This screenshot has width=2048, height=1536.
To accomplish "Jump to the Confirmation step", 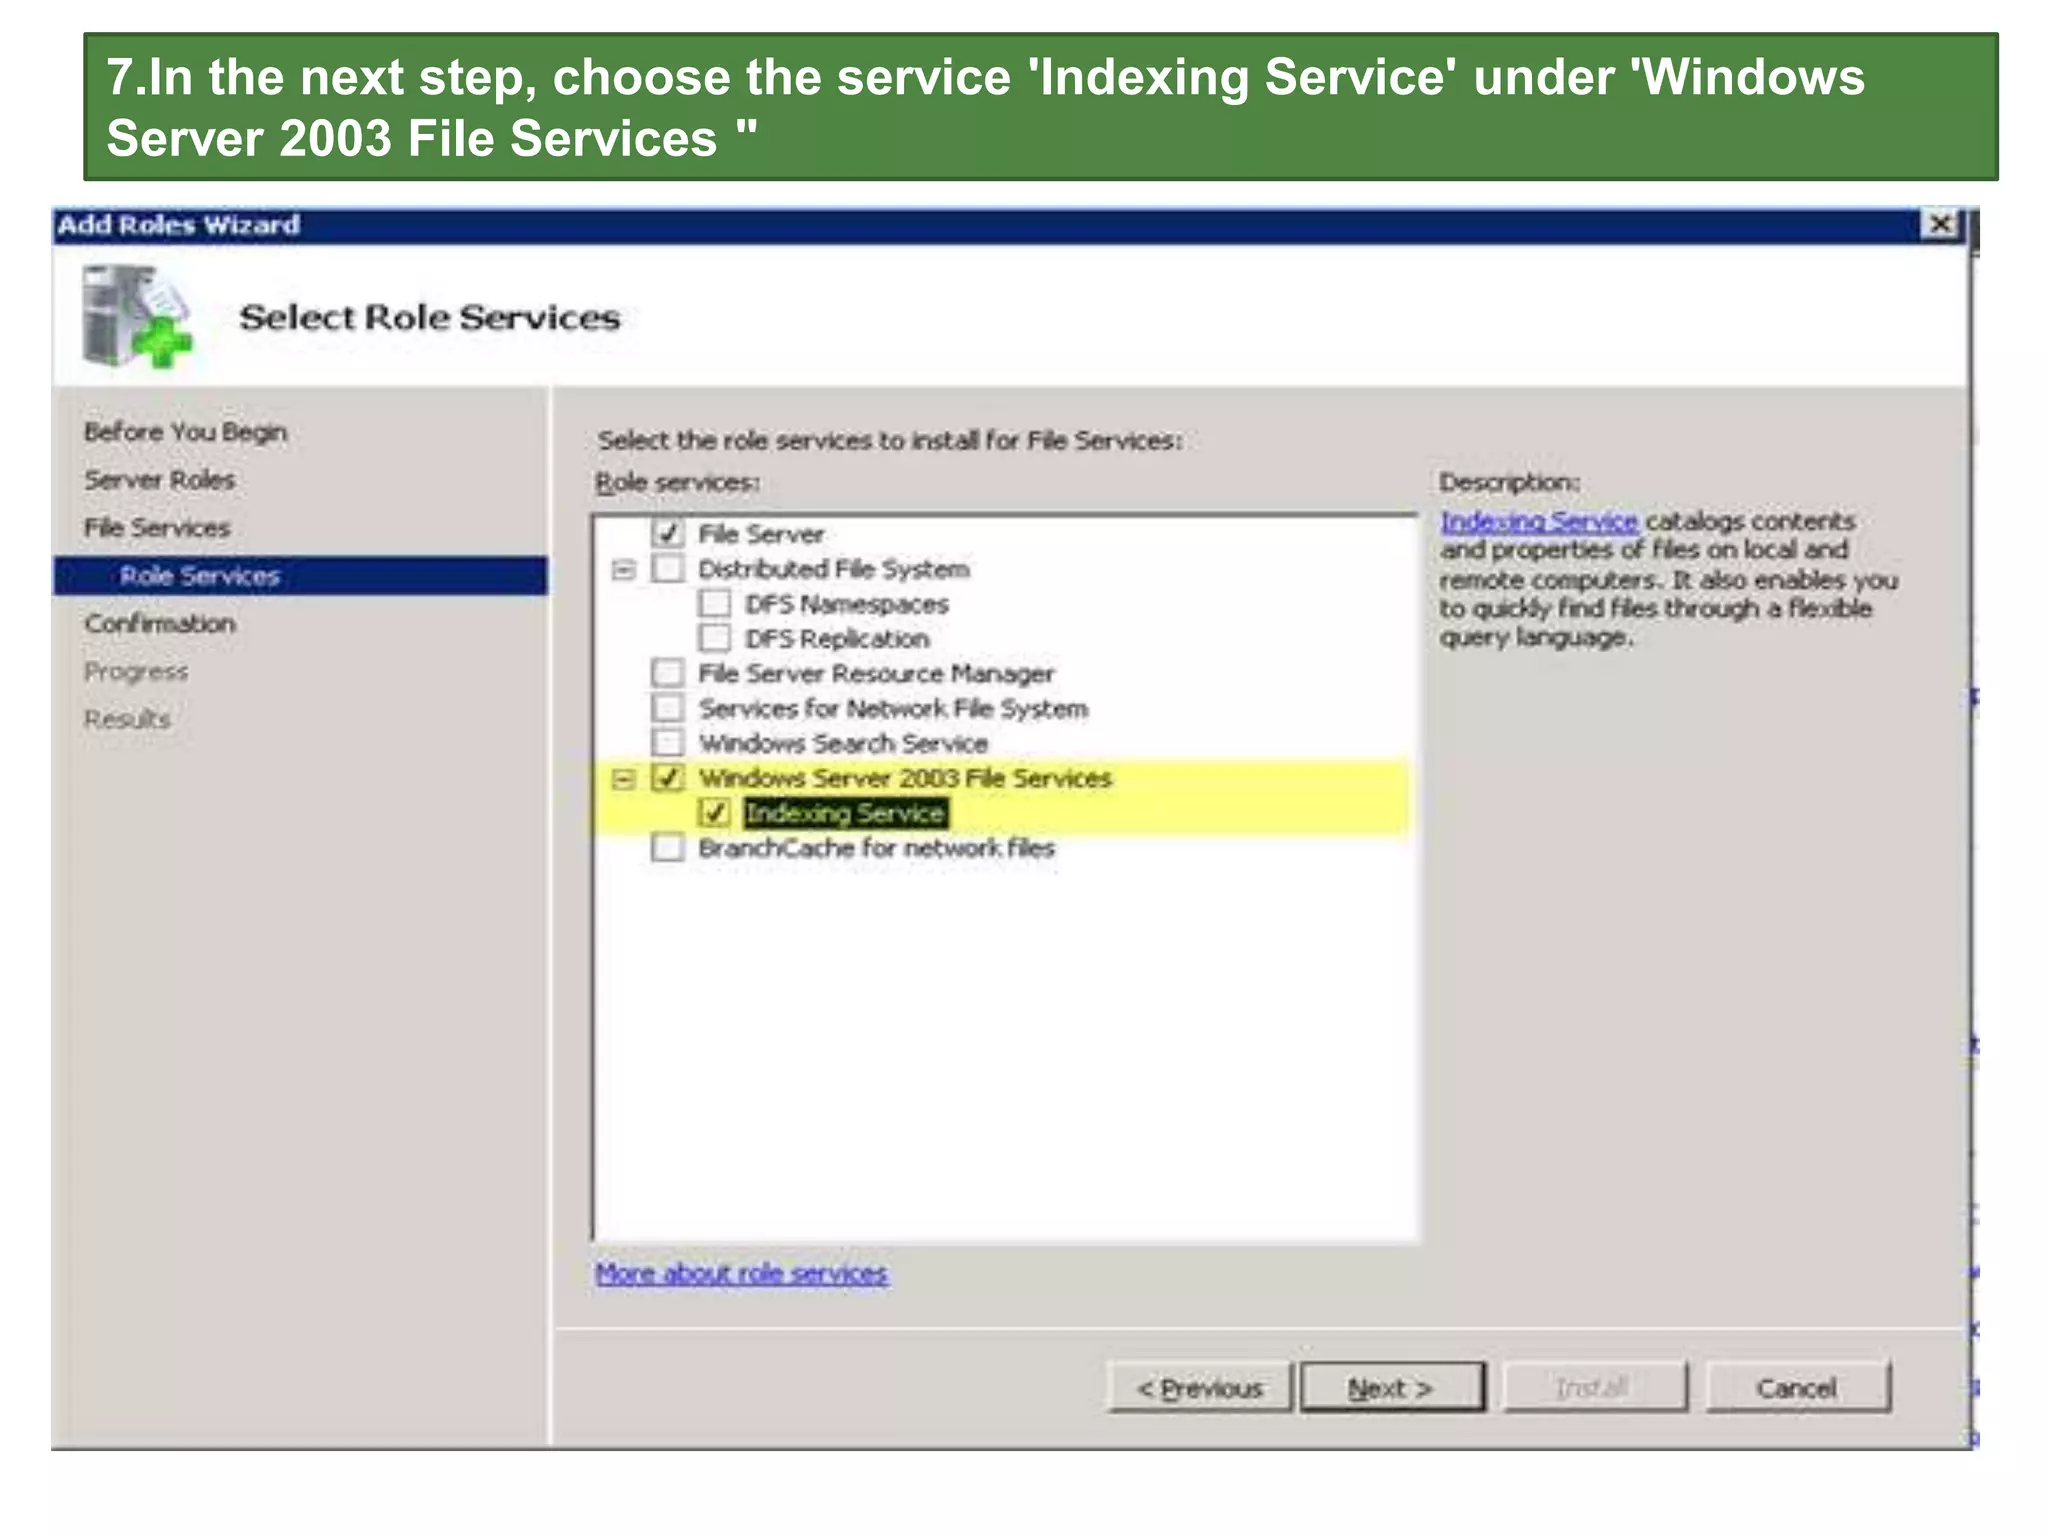I will pyautogui.click(x=160, y=624).
